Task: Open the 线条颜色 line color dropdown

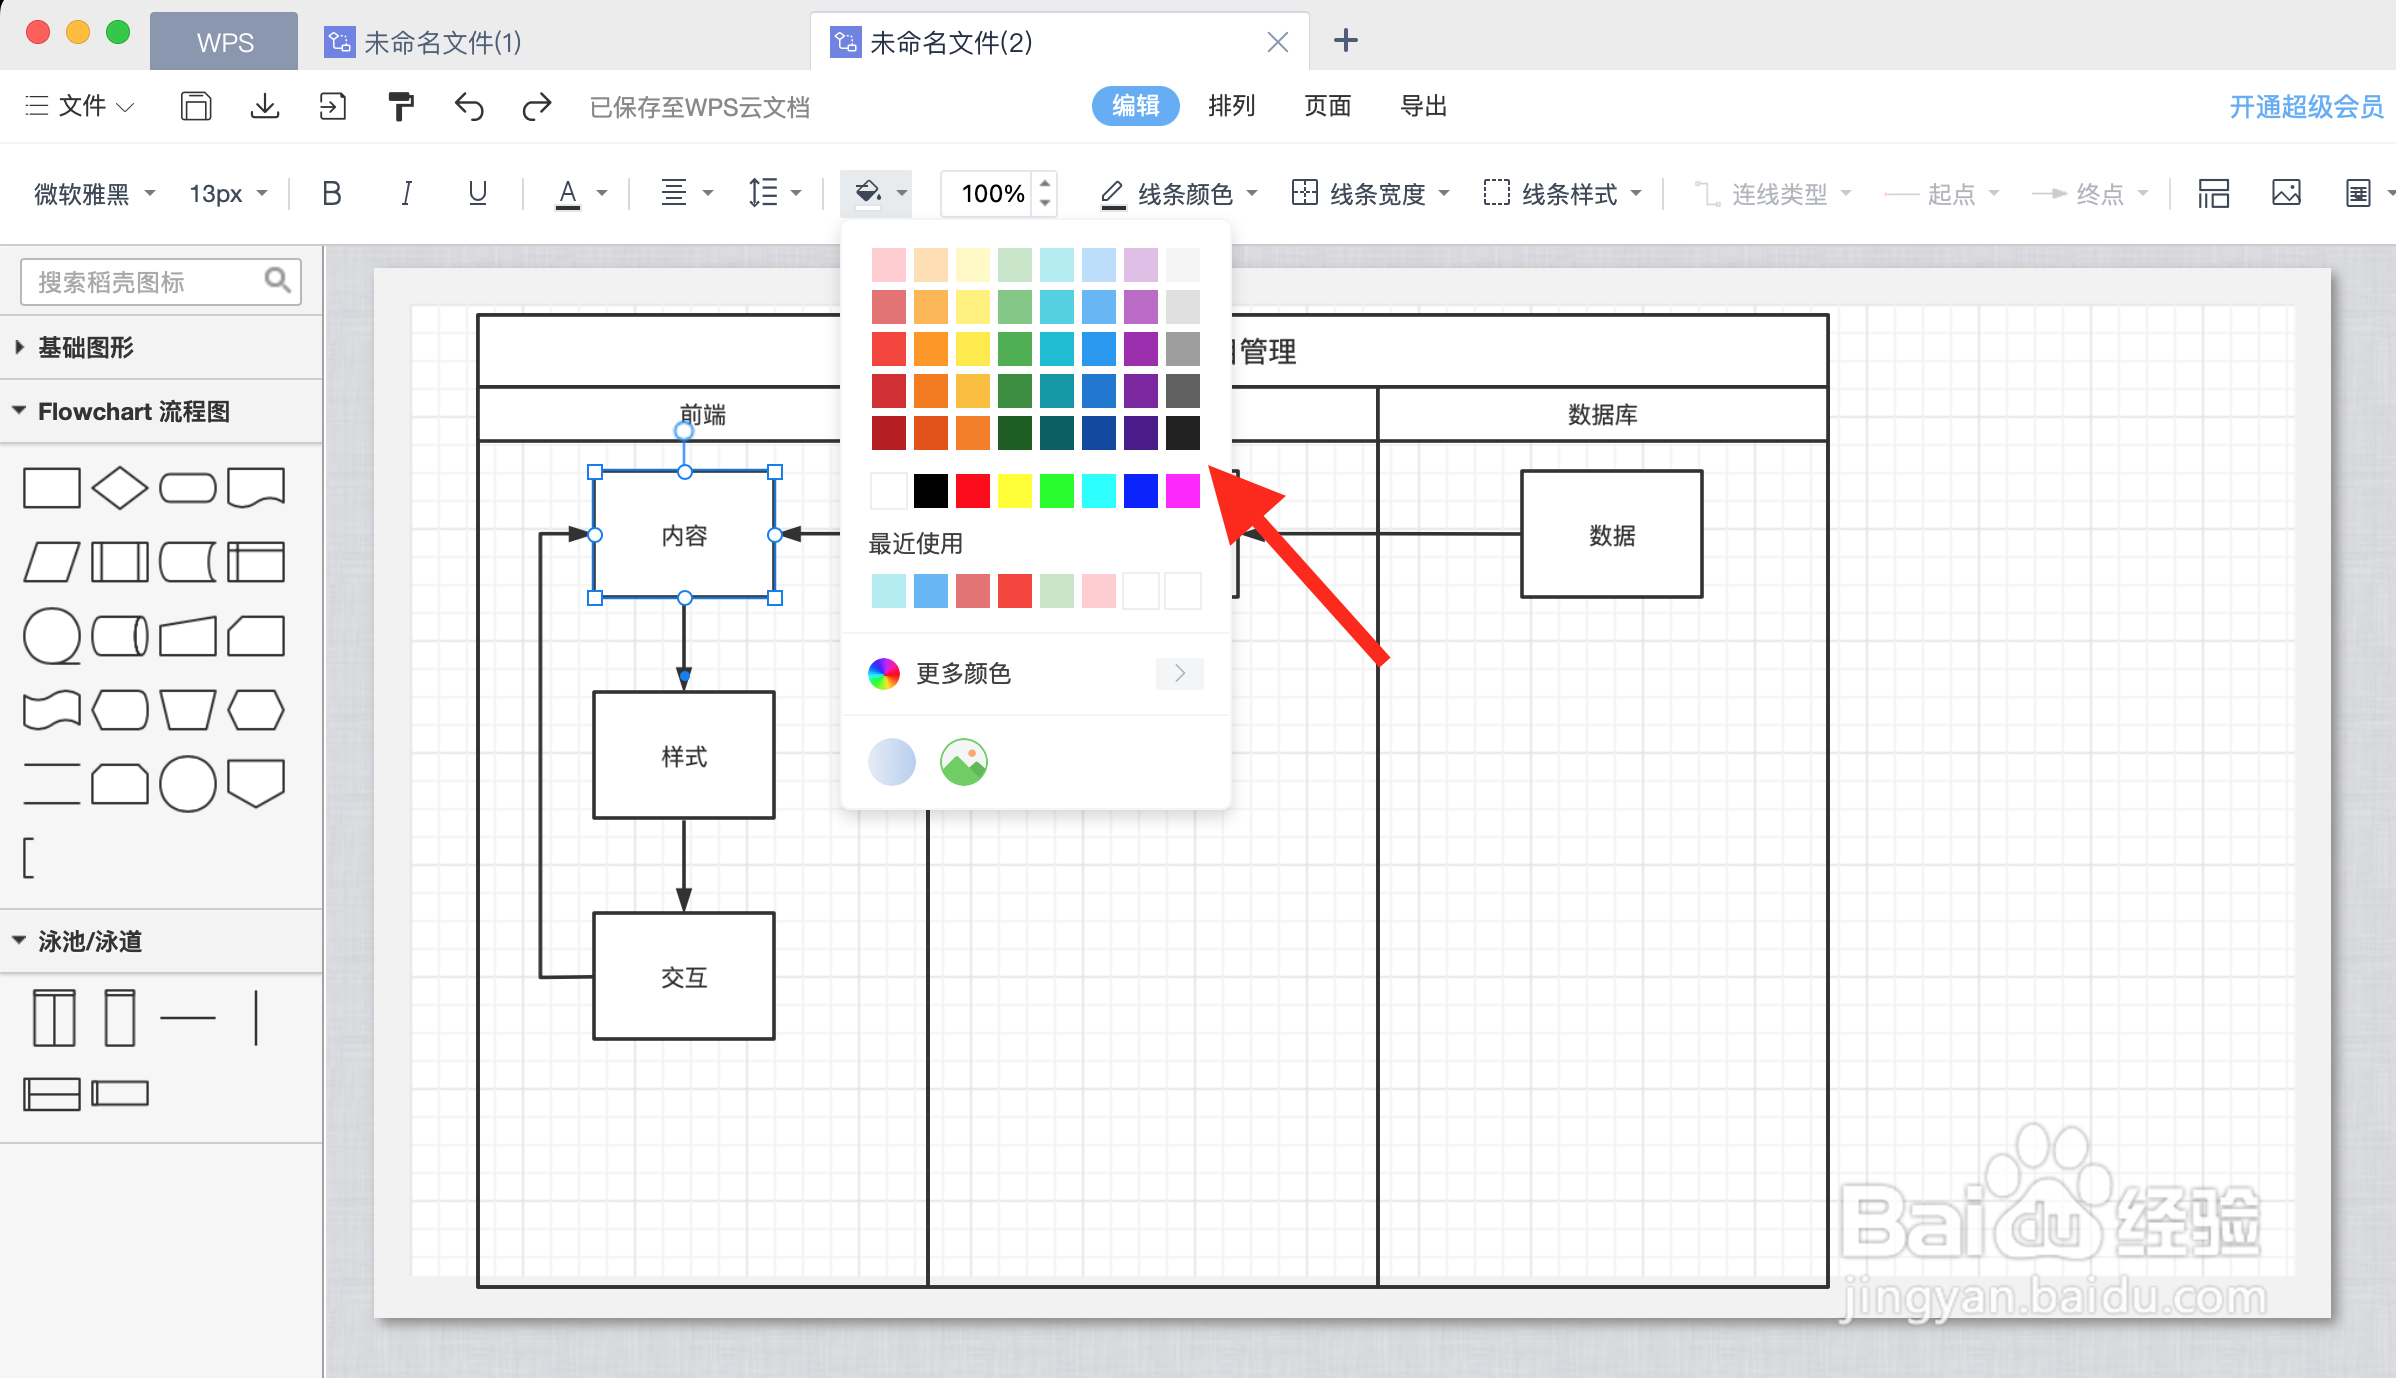Action: [x=1179, y=193]
